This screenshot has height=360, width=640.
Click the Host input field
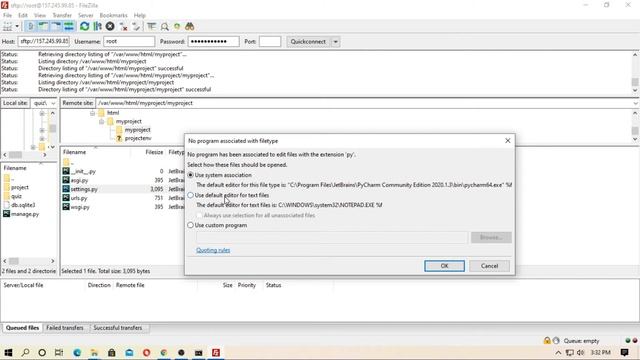(x=44, y=41)
